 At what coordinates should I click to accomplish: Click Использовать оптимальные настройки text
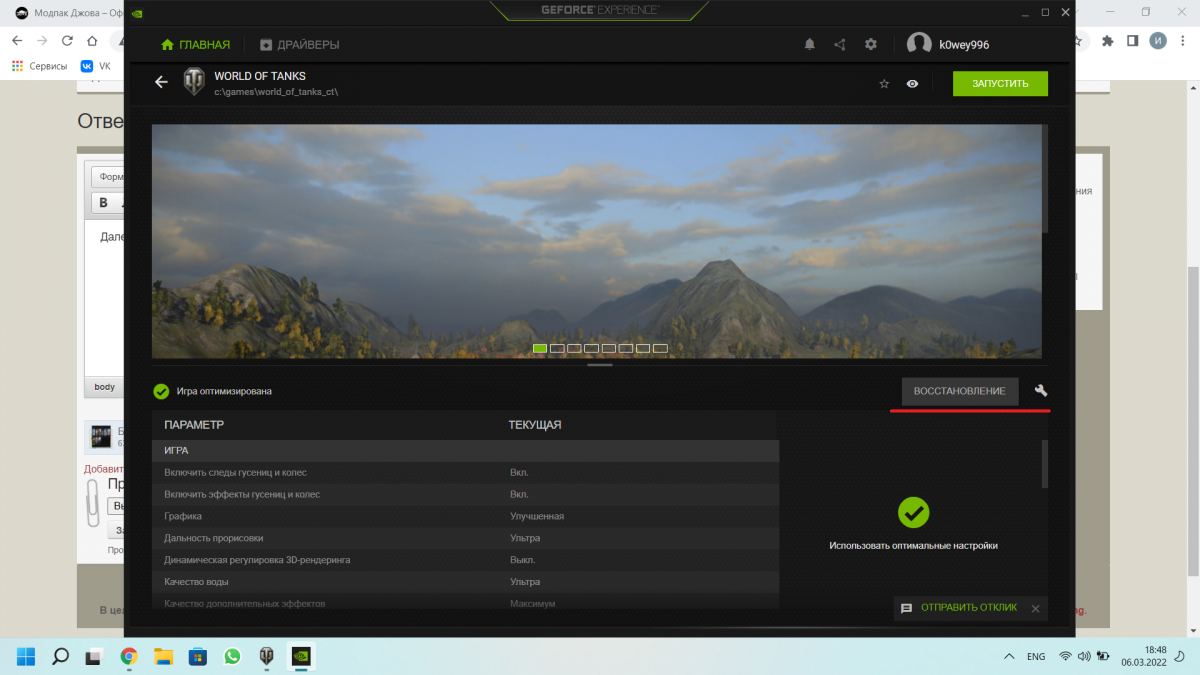[913, 546]
